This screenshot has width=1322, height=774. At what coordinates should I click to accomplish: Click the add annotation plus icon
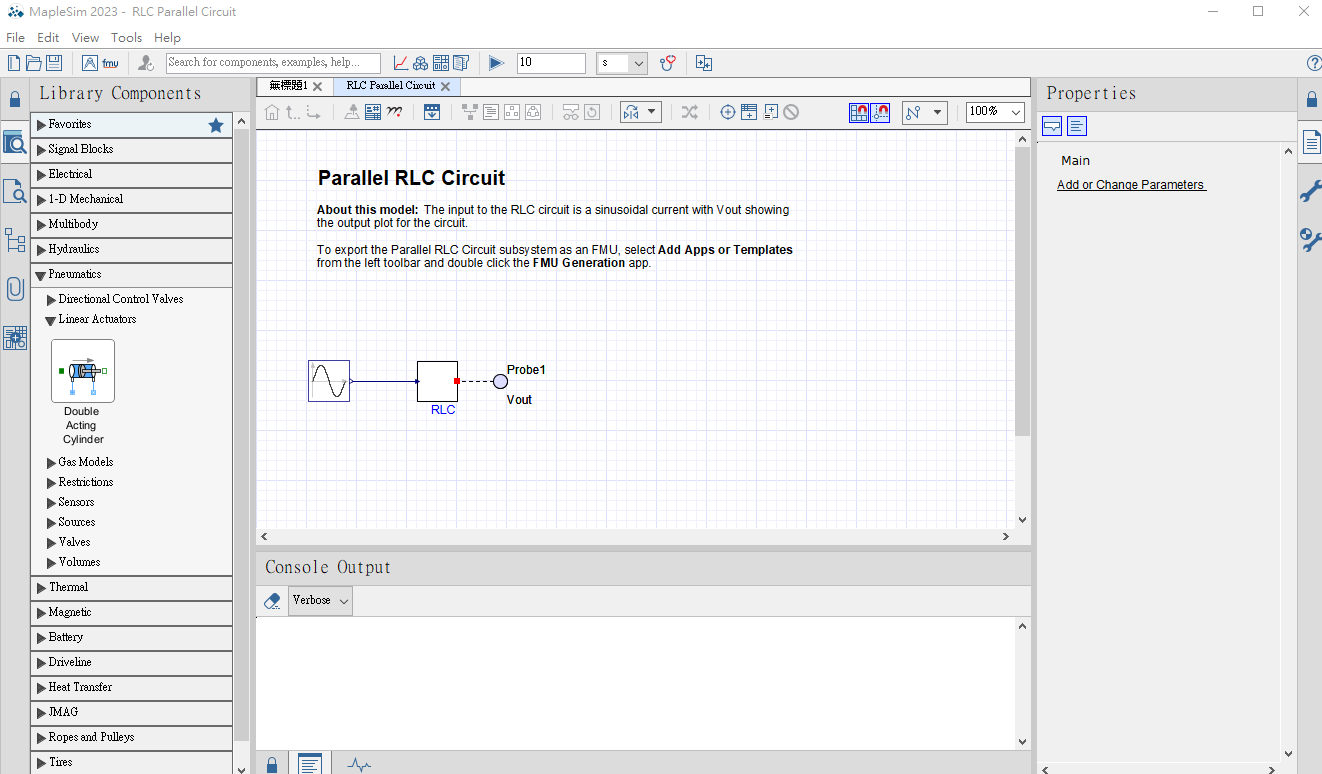771,112
